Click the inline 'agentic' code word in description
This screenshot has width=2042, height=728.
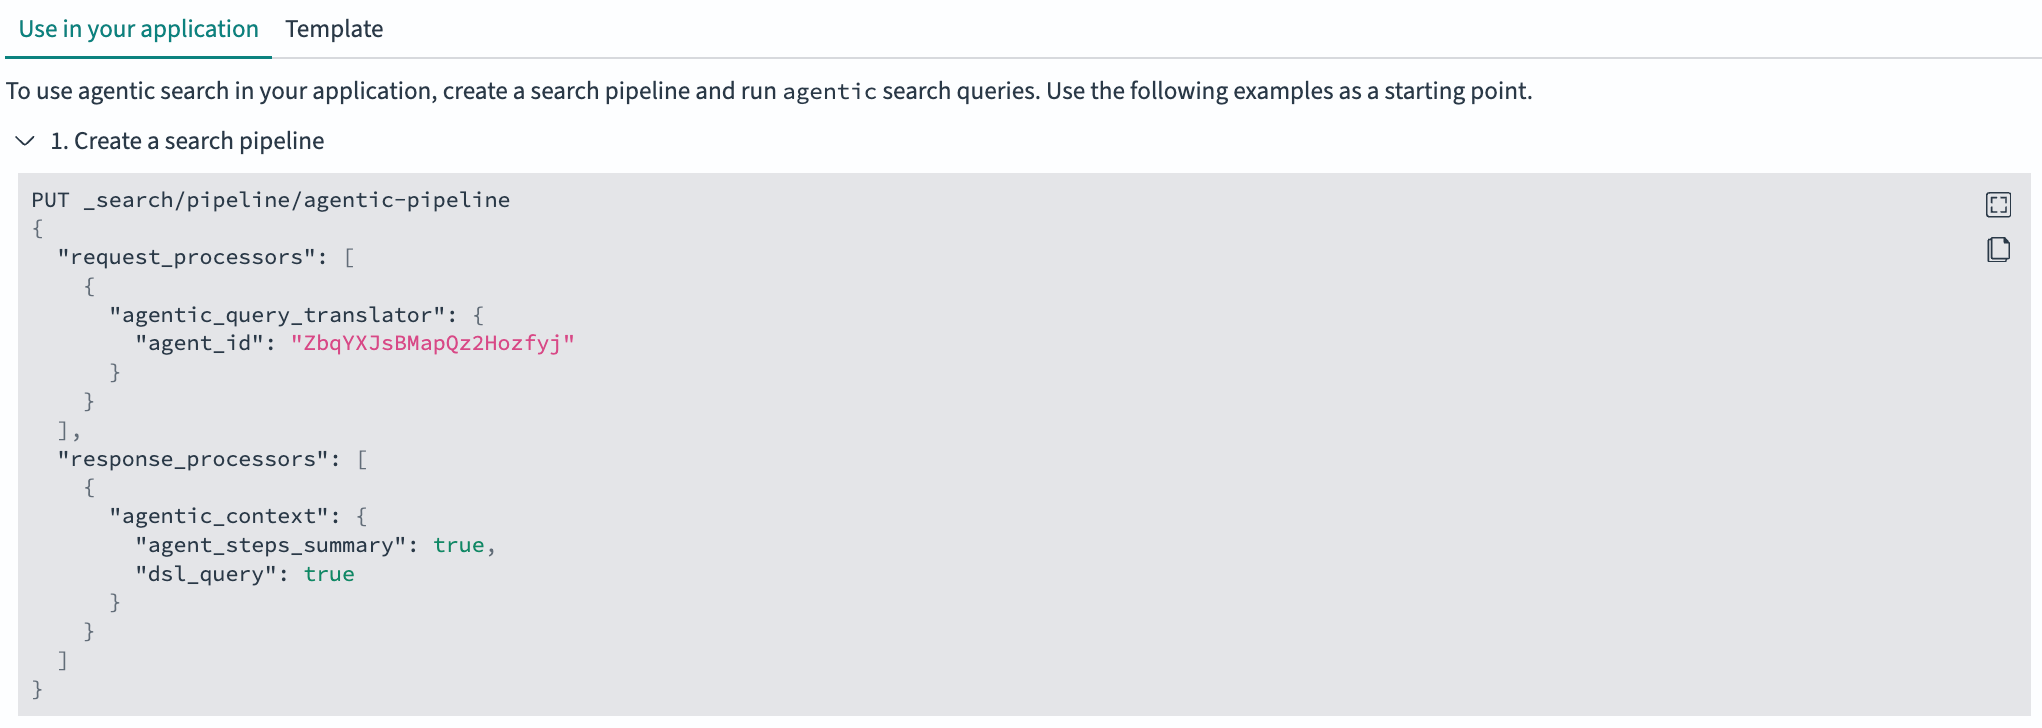point(829,92)
